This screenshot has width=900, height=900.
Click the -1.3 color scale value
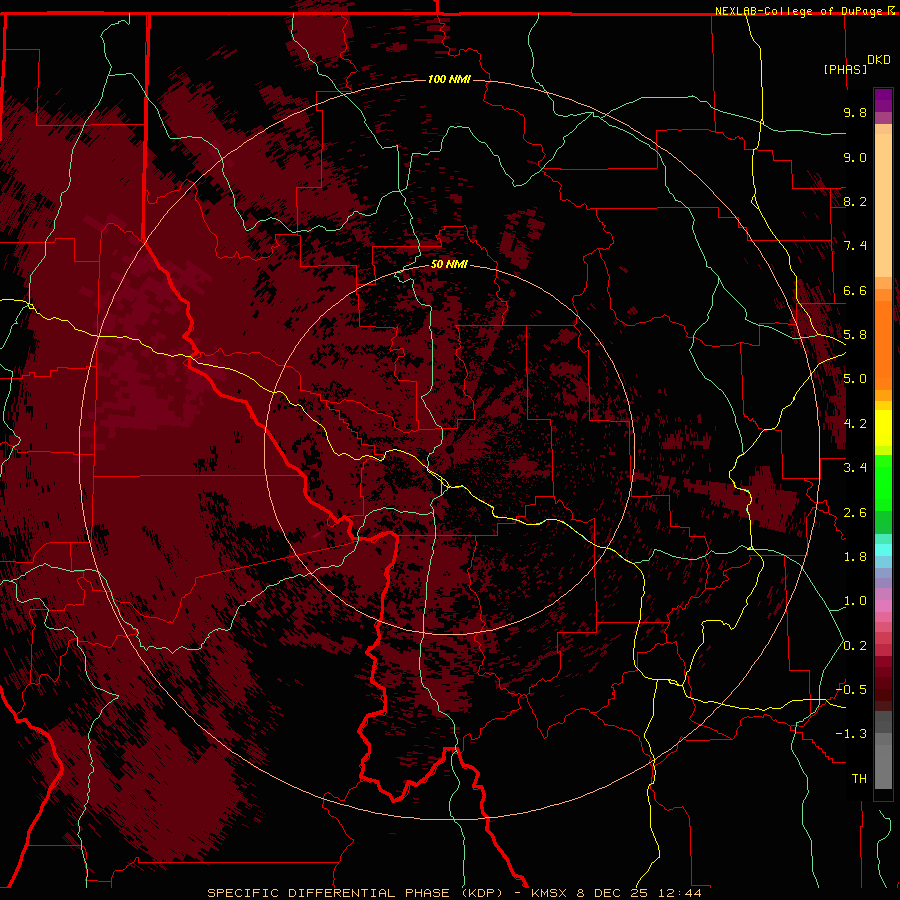click(x=851, y=734)
